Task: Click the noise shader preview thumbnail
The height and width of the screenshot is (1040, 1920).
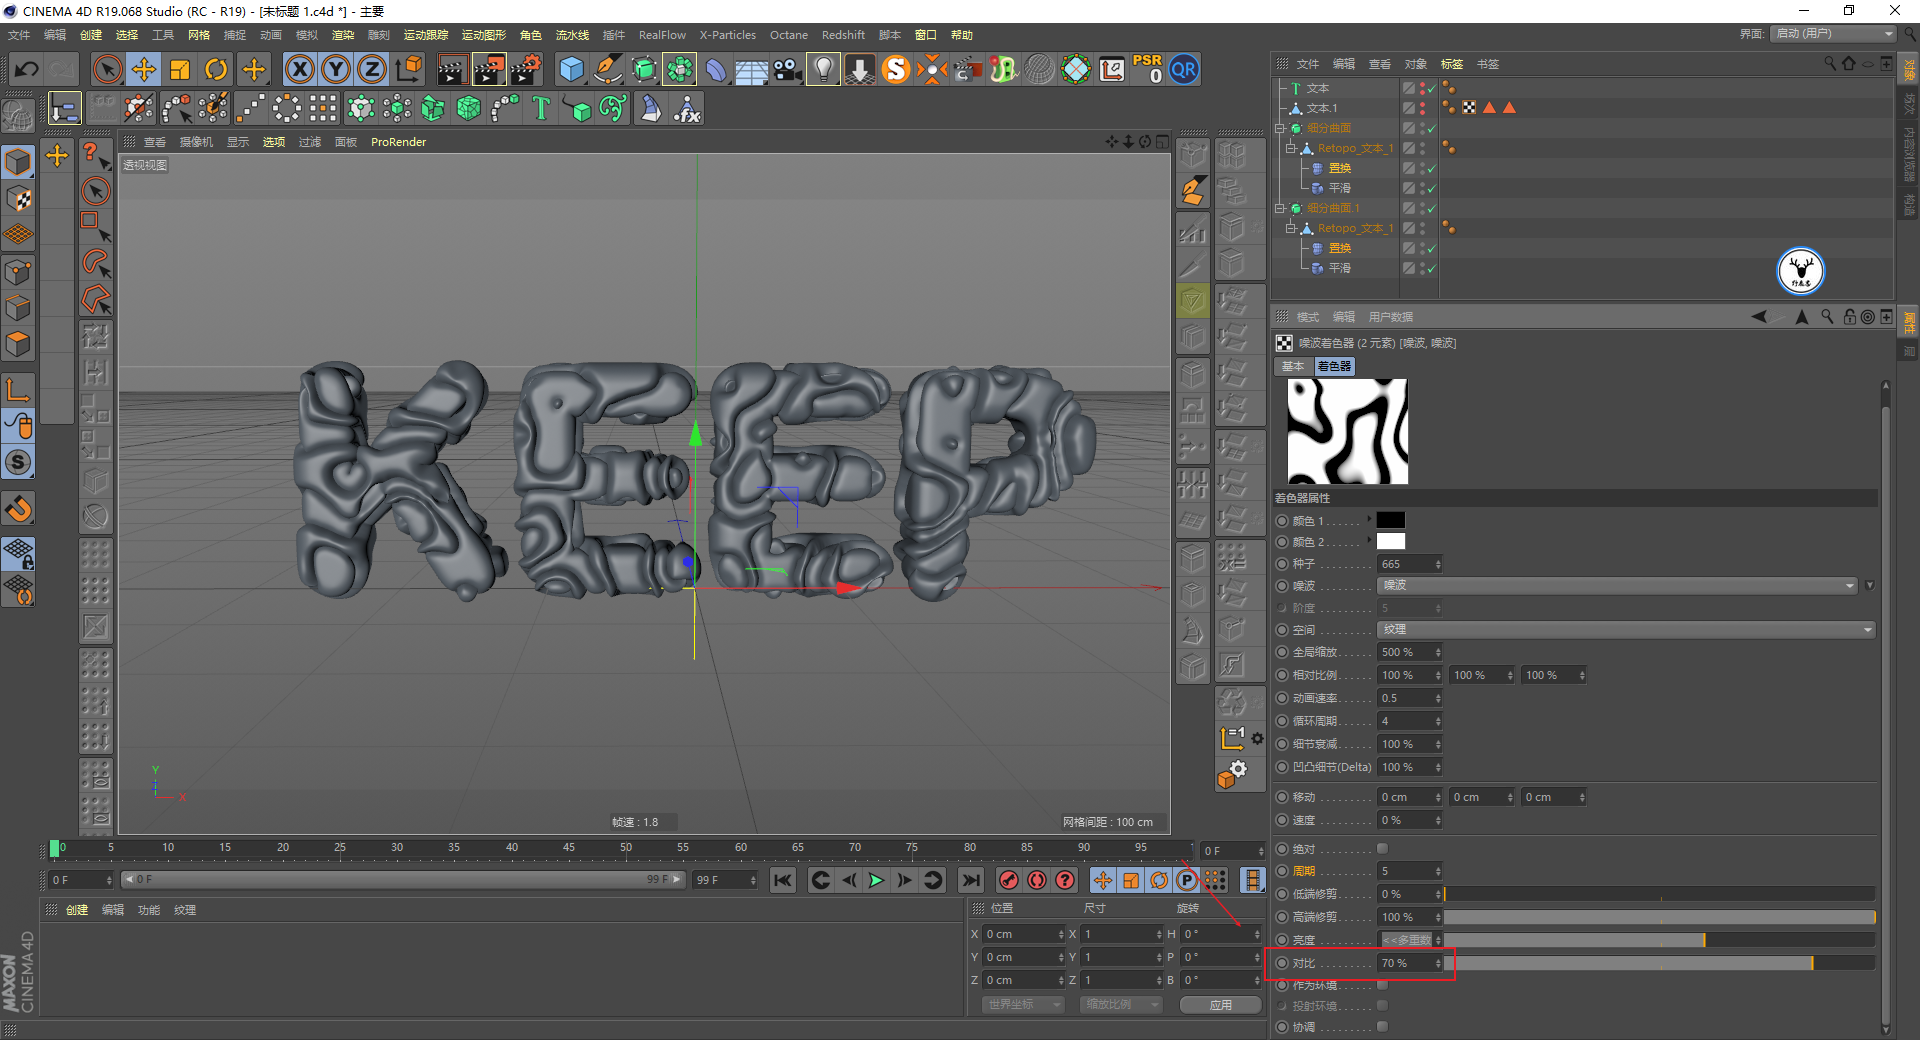Action: (1347, 431)
